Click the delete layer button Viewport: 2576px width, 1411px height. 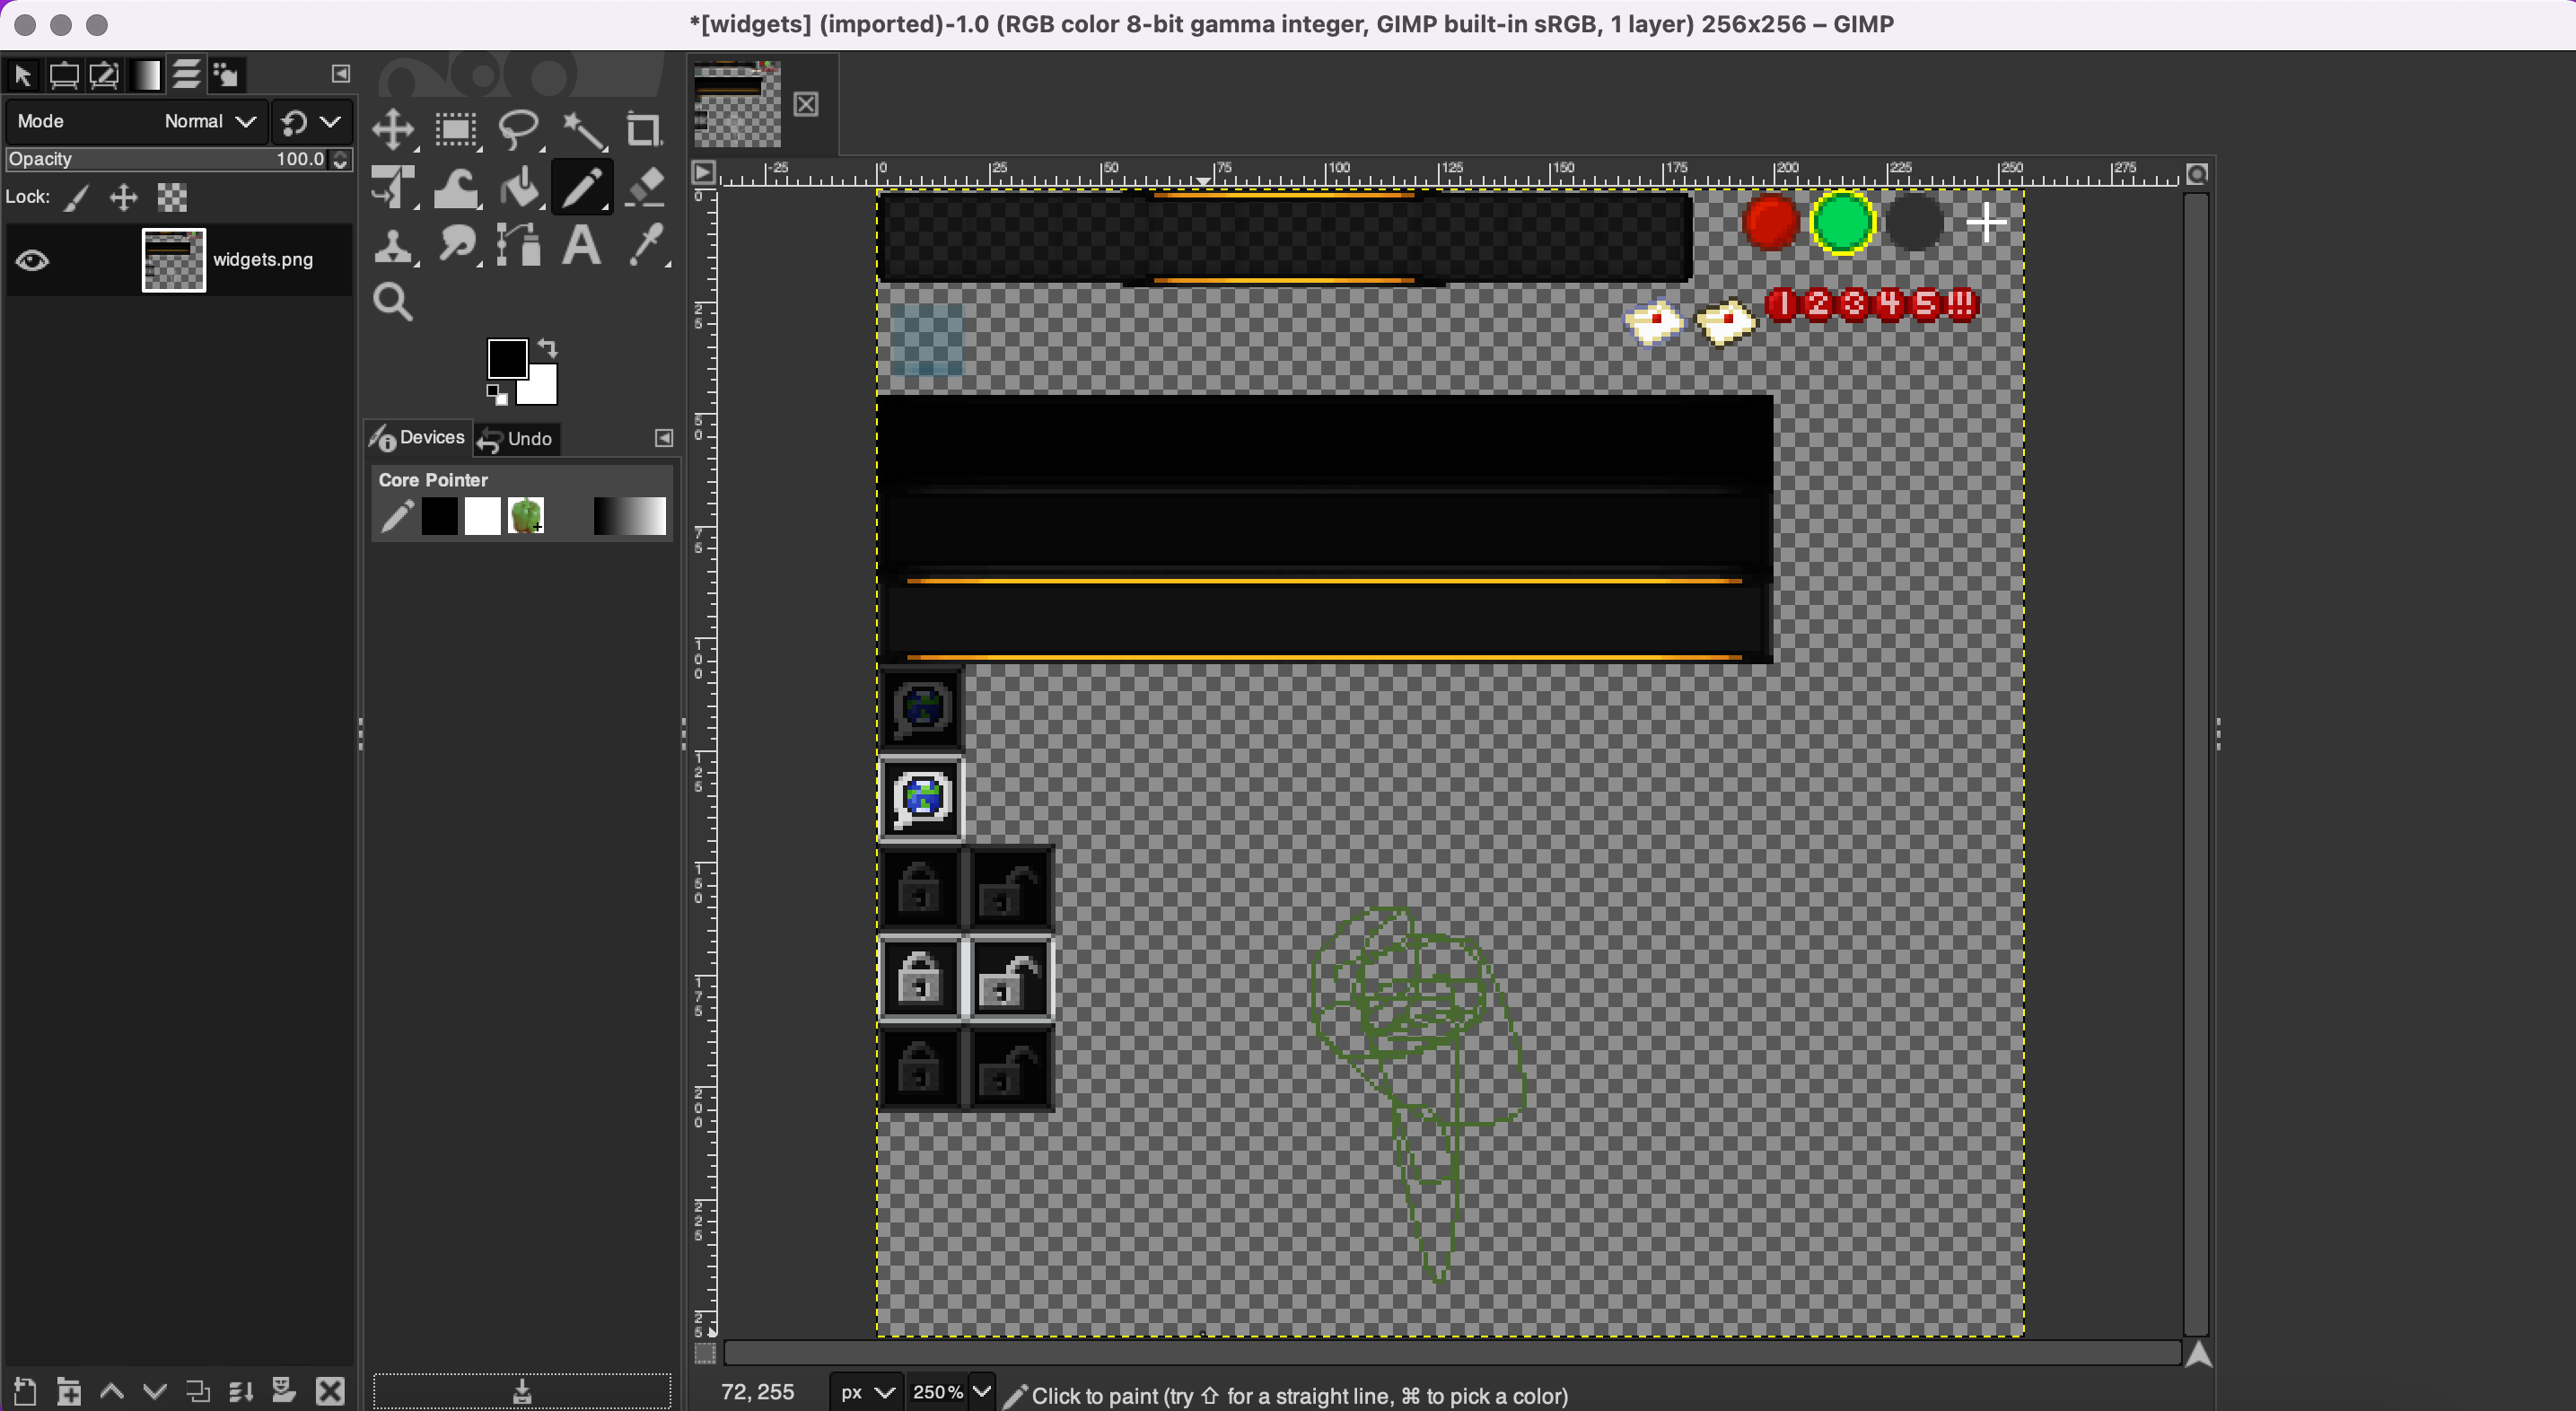[x=330, y=1391]
